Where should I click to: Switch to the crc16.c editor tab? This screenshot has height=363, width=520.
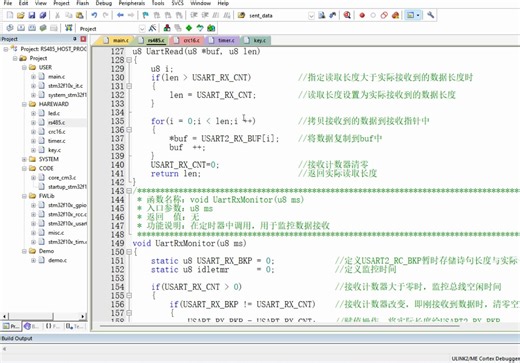pyautogui.click(x=188, y=40)
